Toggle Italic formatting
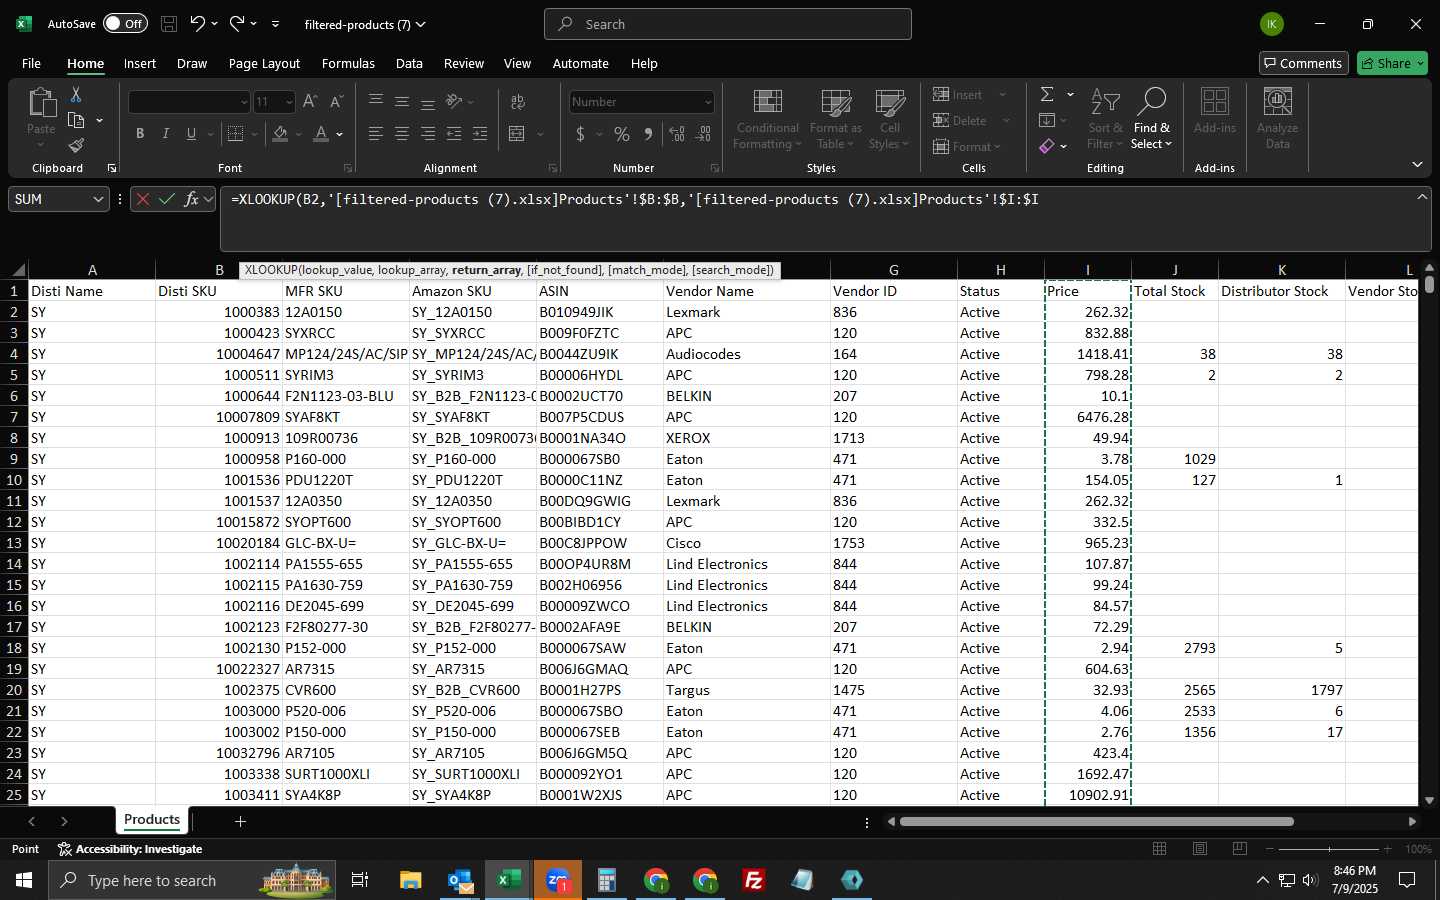 [165, 134]
